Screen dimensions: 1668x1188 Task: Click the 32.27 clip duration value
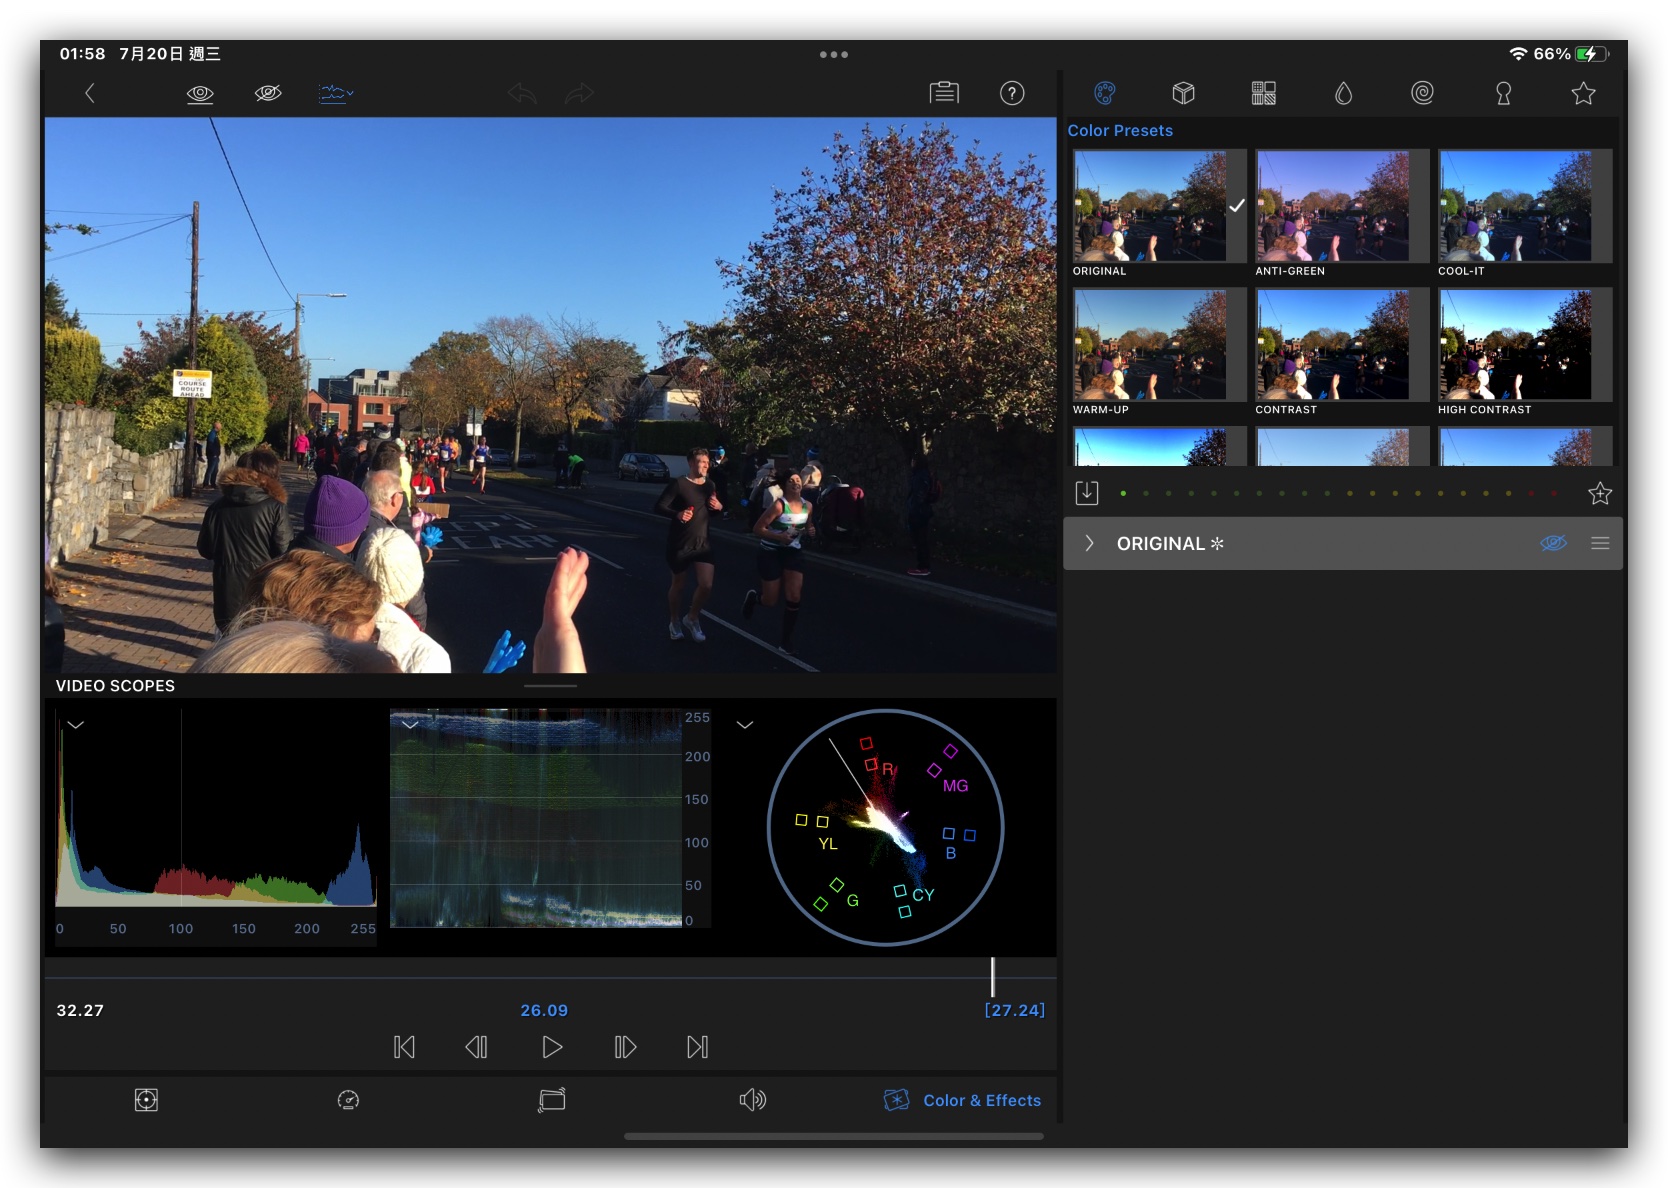click(x=80, y=1010)
